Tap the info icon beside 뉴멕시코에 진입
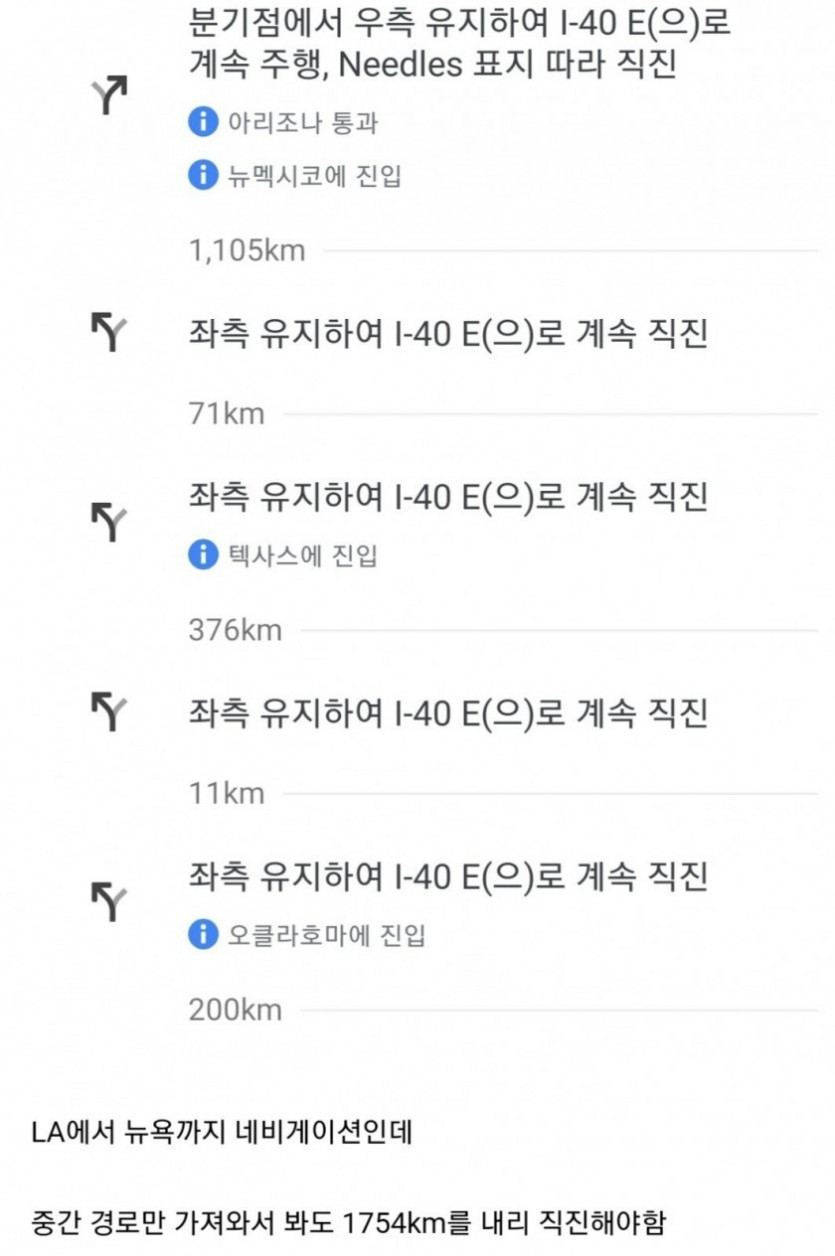Image resolution: width=835 pixels, height=1256 pixels. pos(203,176)
